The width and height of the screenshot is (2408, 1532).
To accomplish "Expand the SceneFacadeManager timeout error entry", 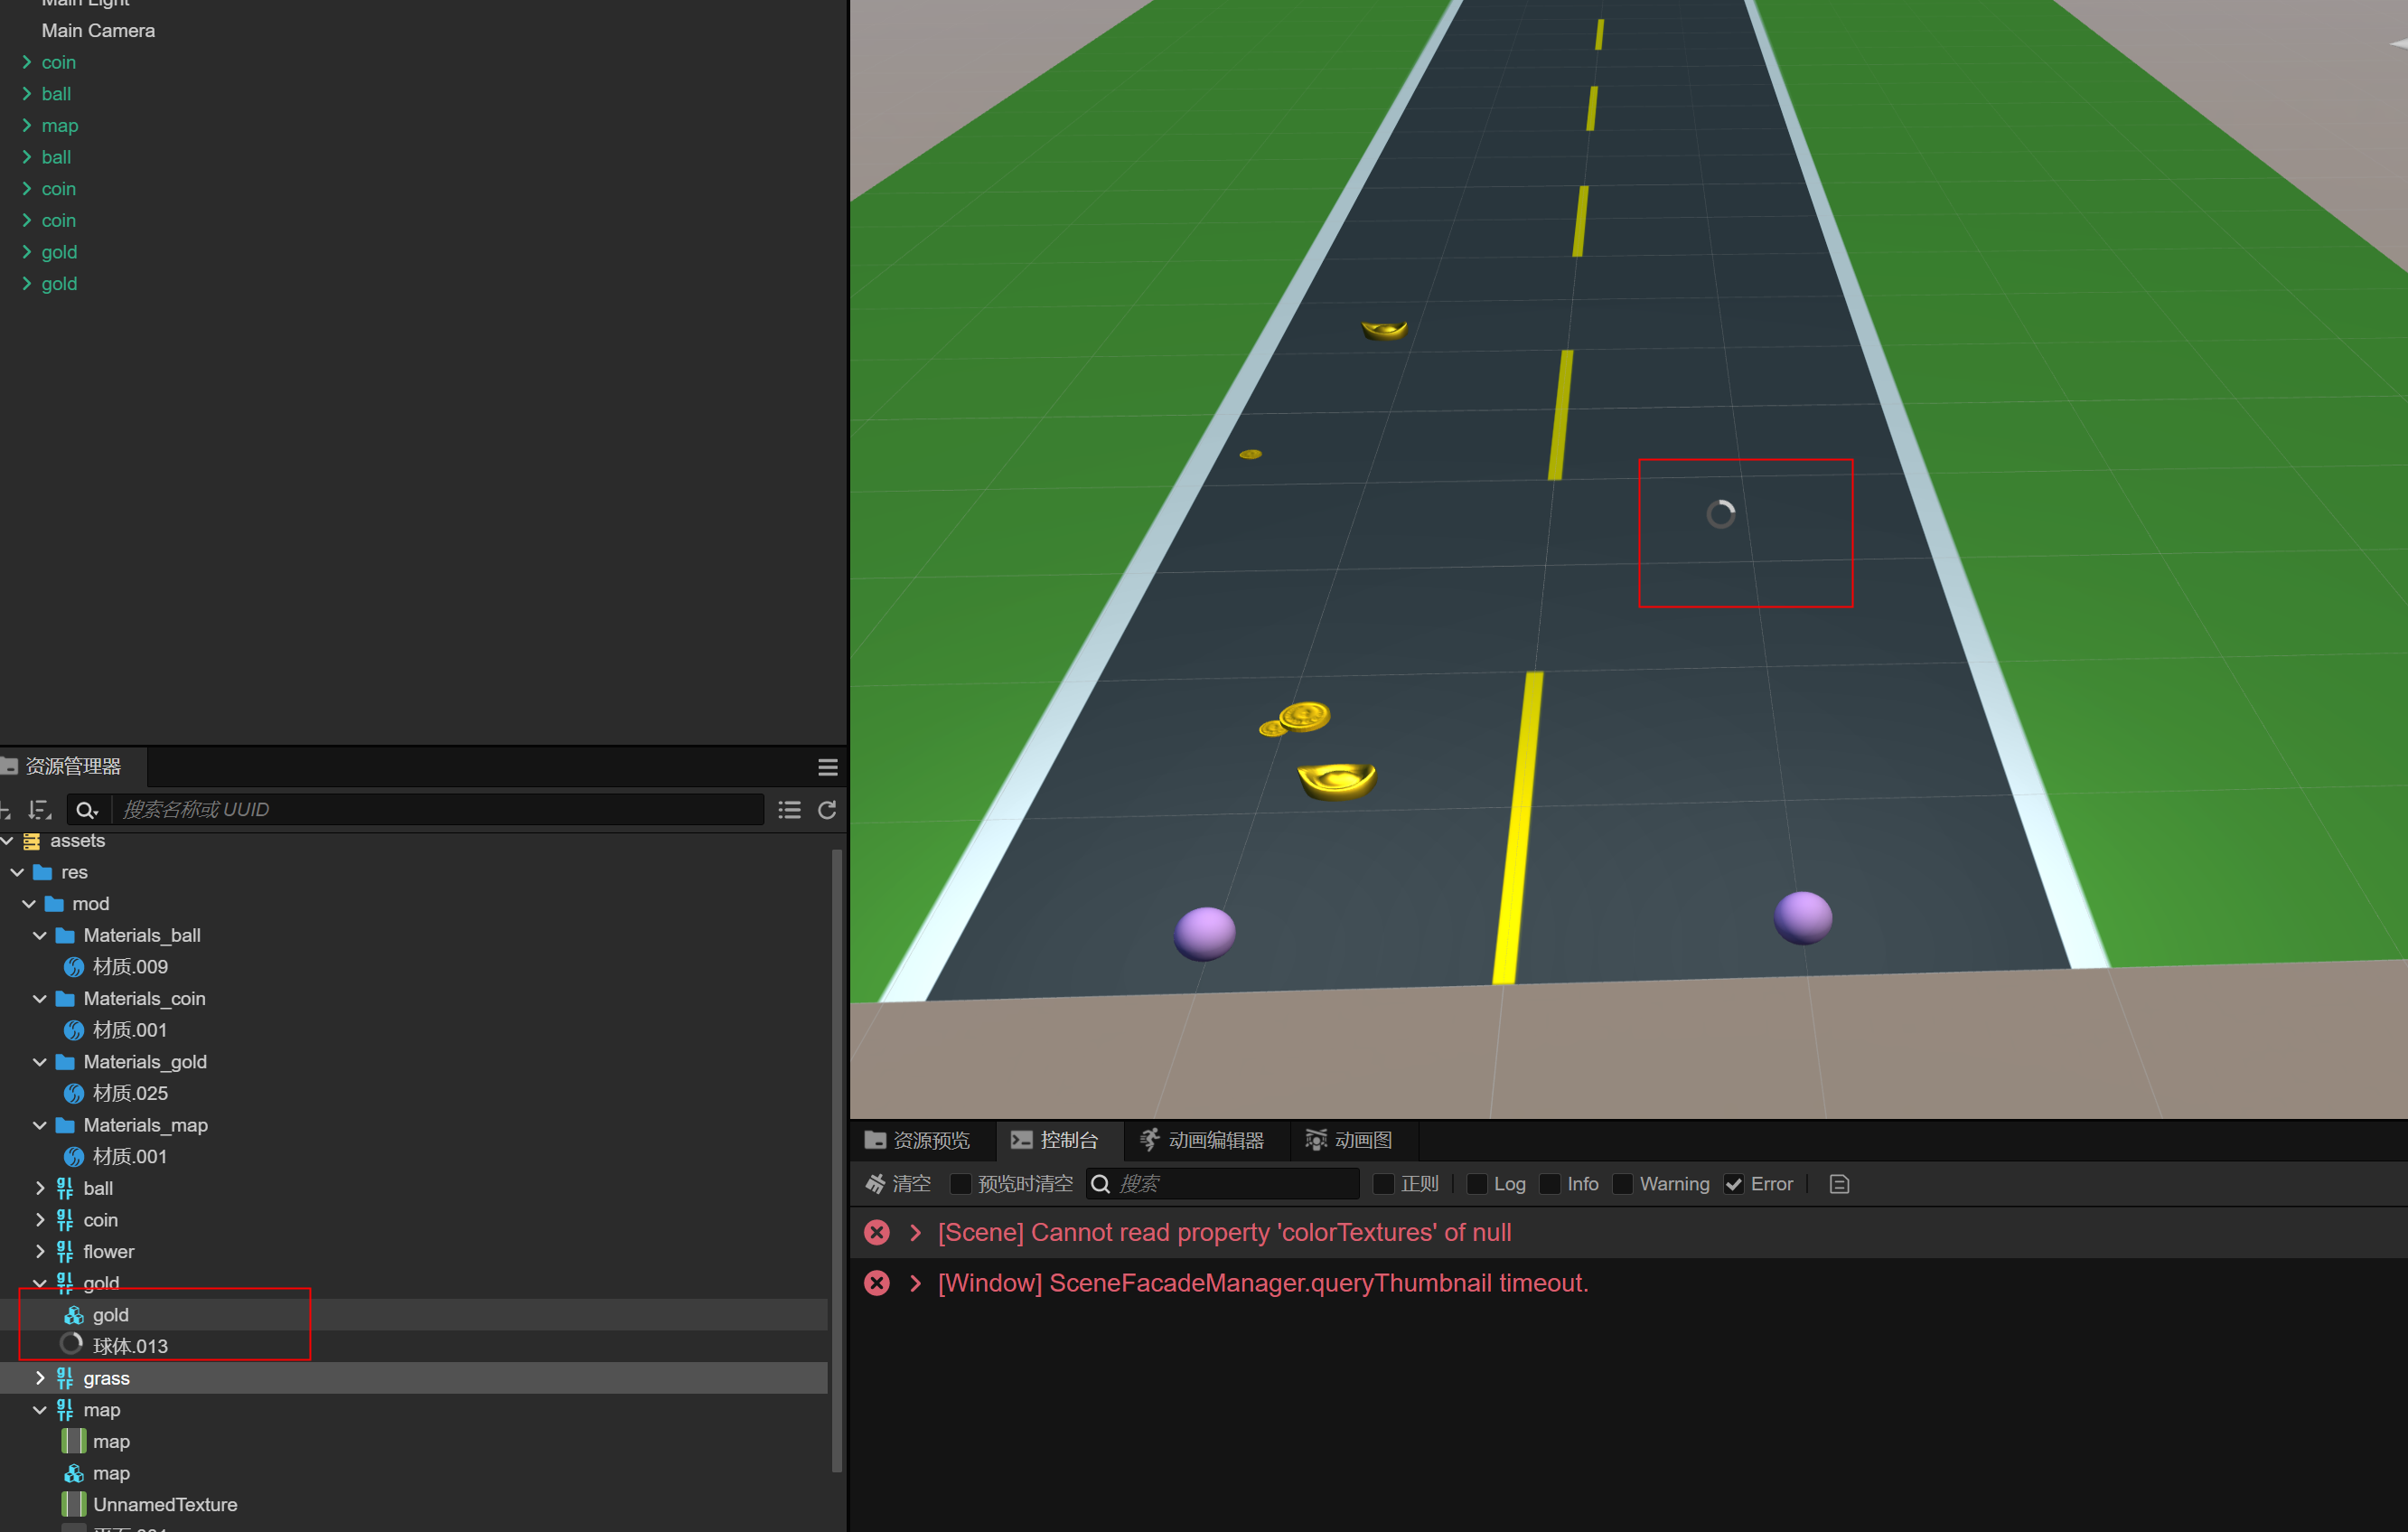I will [x=915, y=1283].
